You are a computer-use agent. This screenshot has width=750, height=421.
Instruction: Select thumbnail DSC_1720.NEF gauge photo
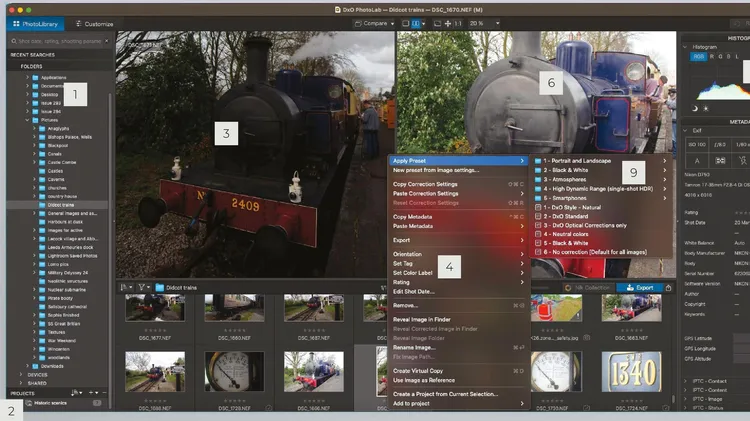[x=234, y=372]
